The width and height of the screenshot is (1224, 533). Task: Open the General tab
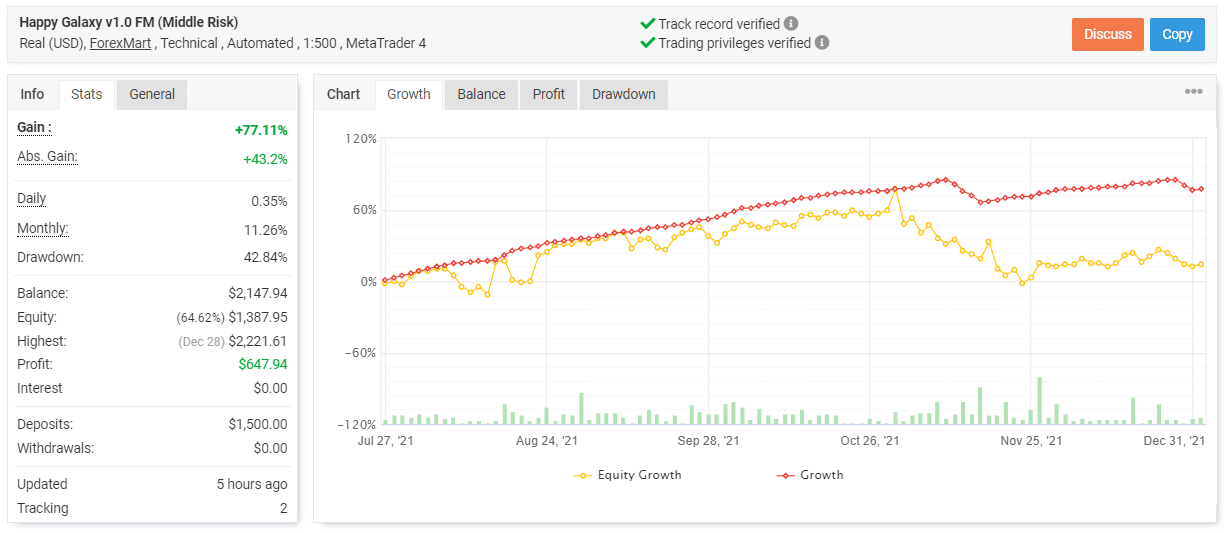tap(152, 94)
